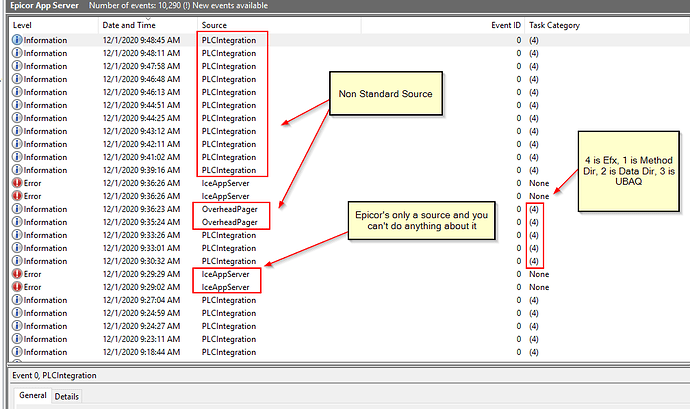Click task category (4) at 9:36:23 AM
The image size is (690, 409).
tap(534, 209)
